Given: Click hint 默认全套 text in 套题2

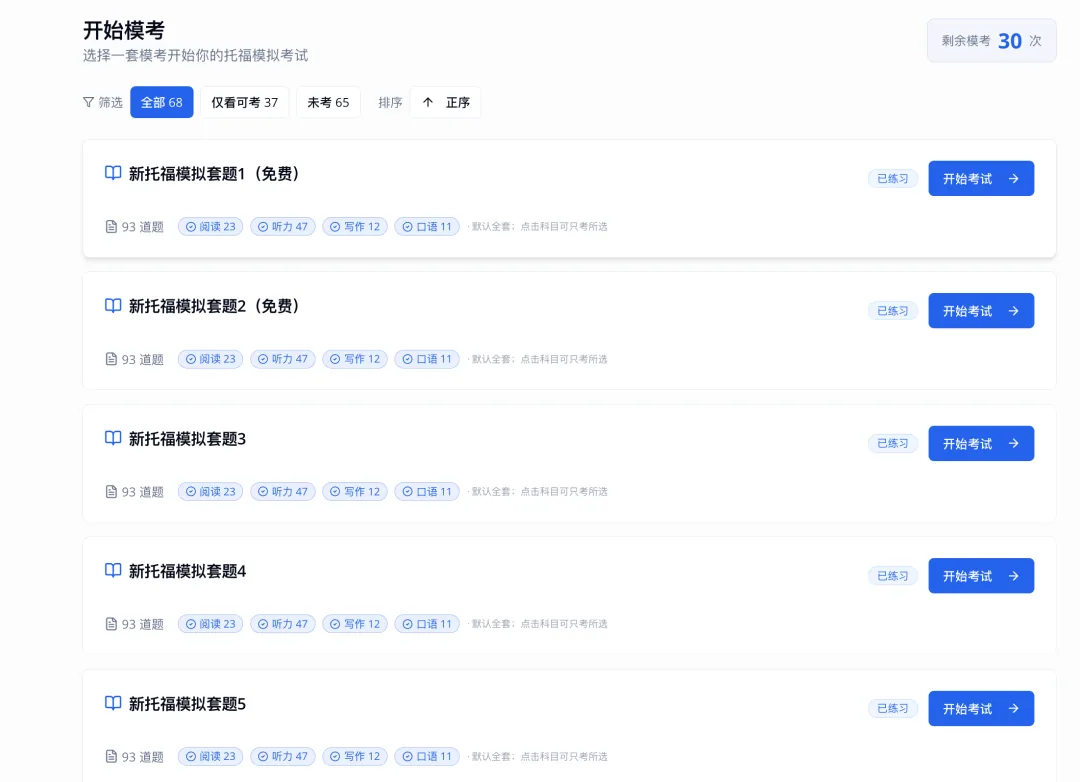Looking at the screenshot, I should [539, 359].
